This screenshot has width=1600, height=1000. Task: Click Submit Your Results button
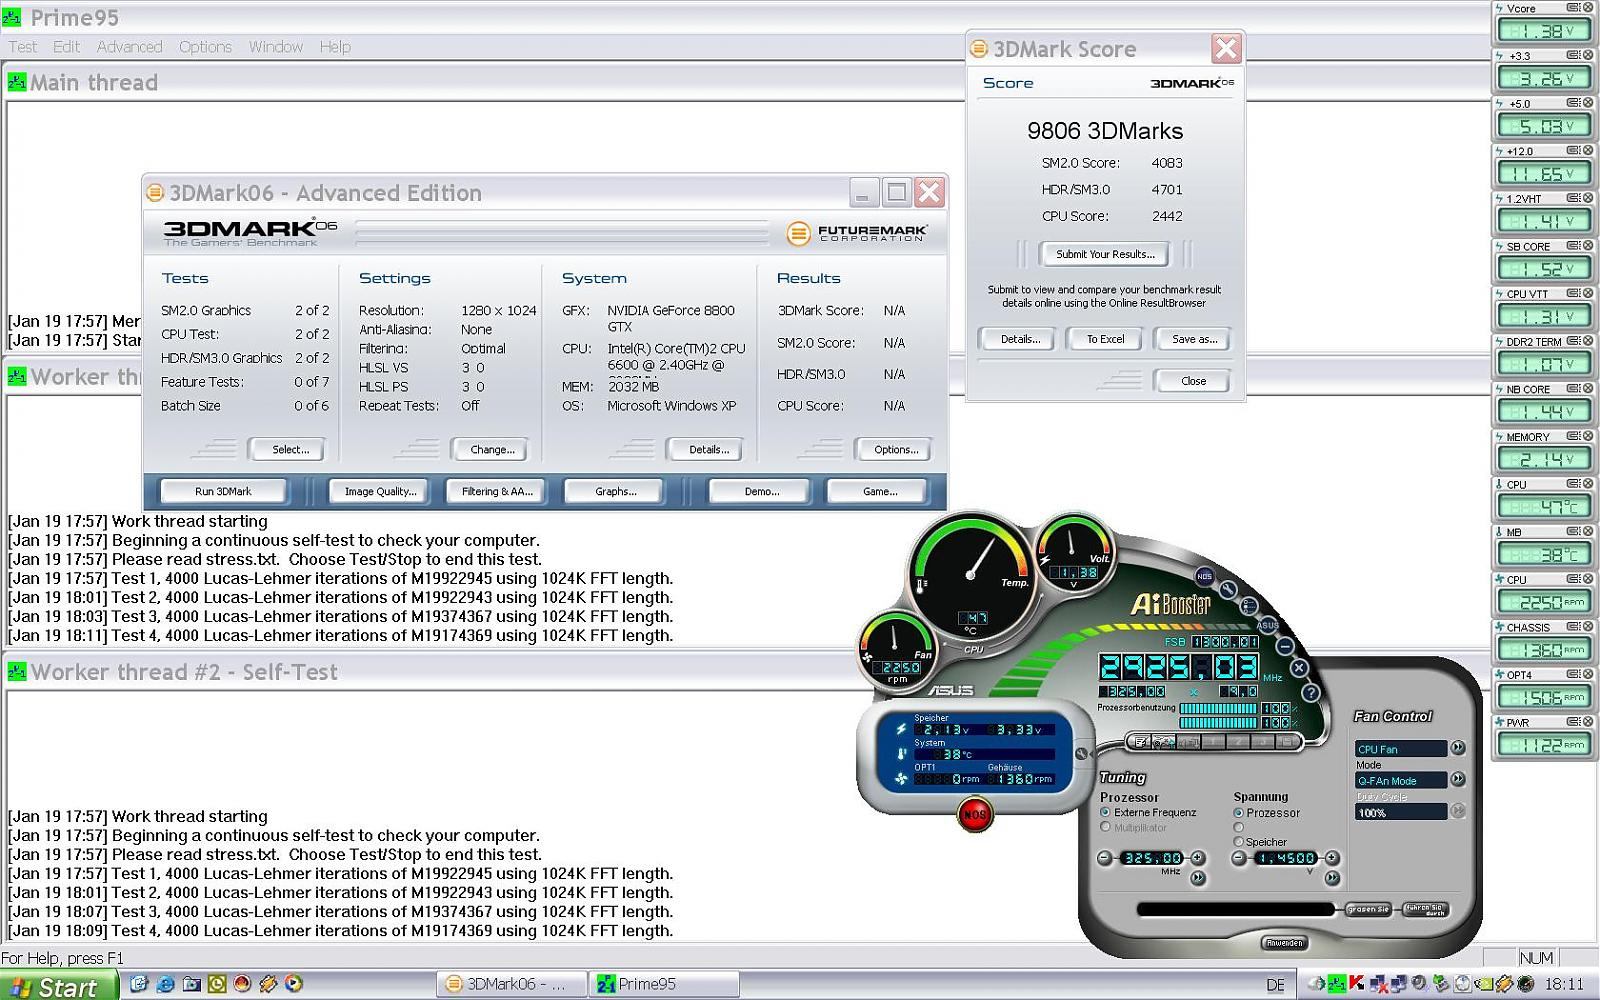click(x=1105, y=254)
